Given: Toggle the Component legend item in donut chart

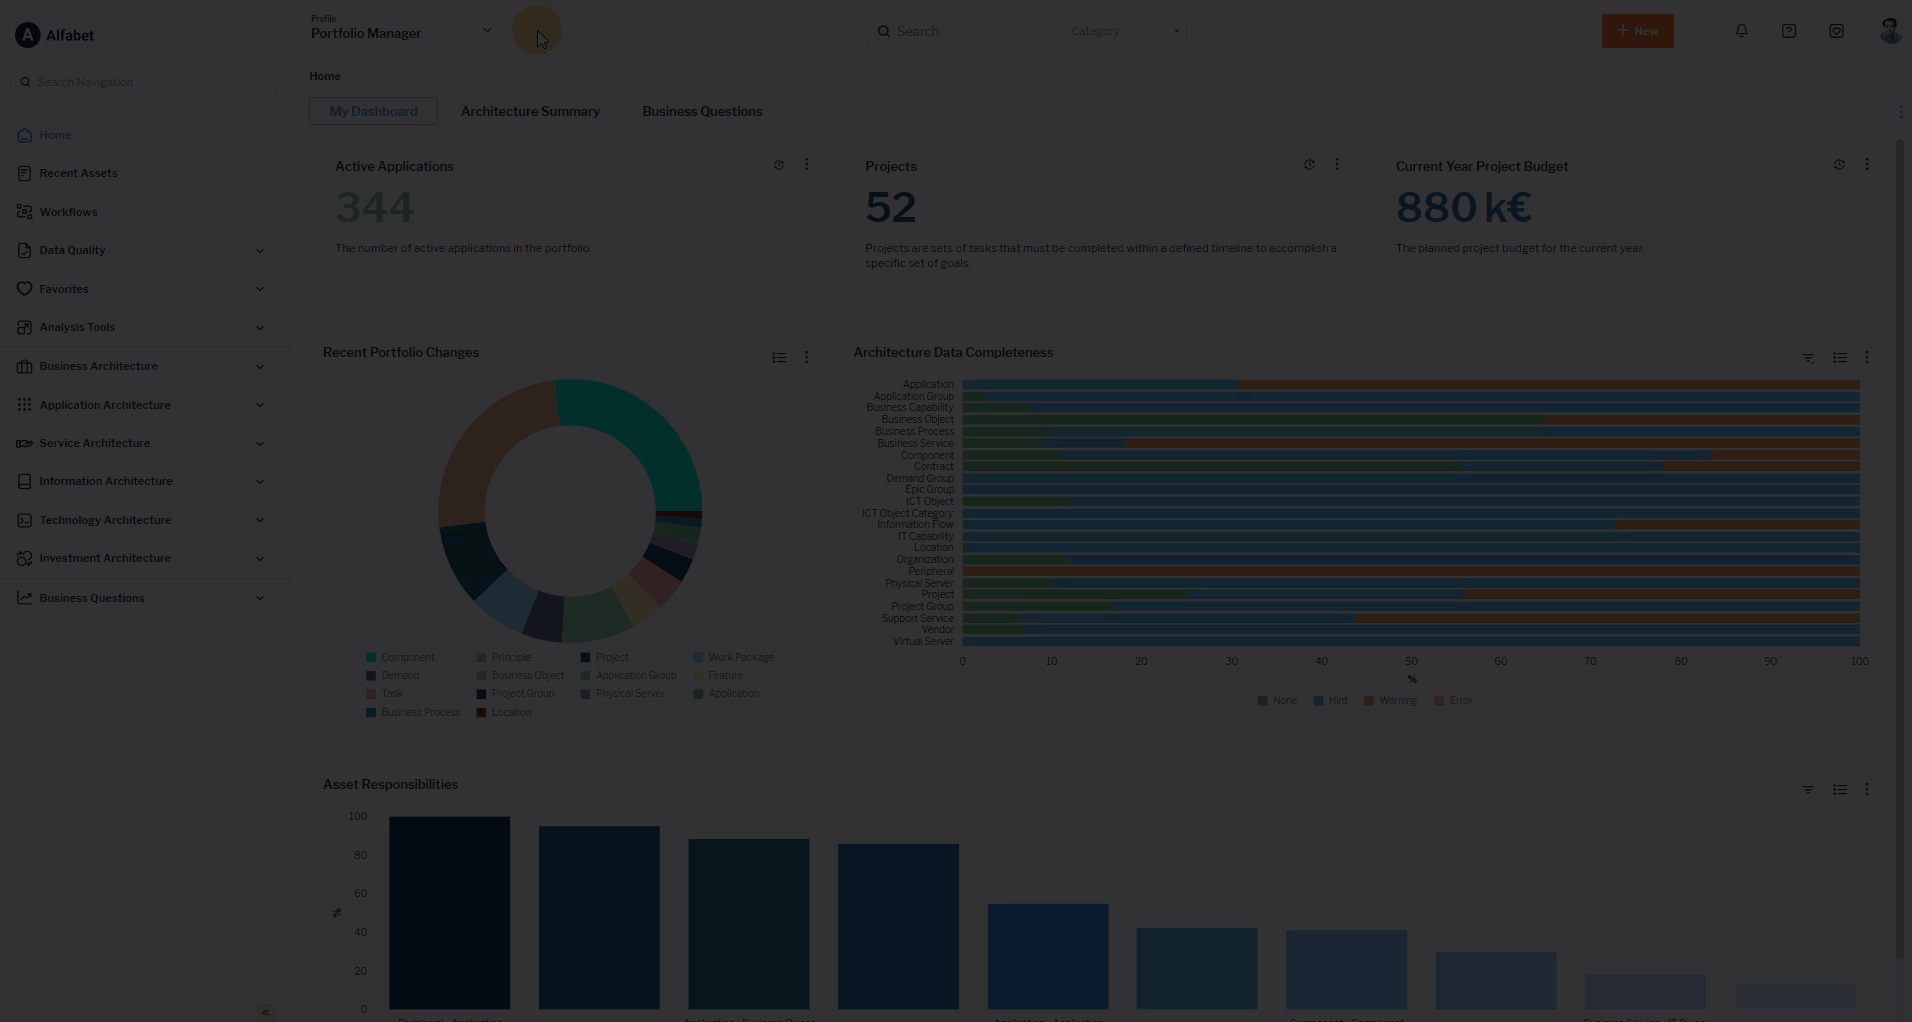Looking at the screenshot, I should pyautogui.click(x=400, y=658).
